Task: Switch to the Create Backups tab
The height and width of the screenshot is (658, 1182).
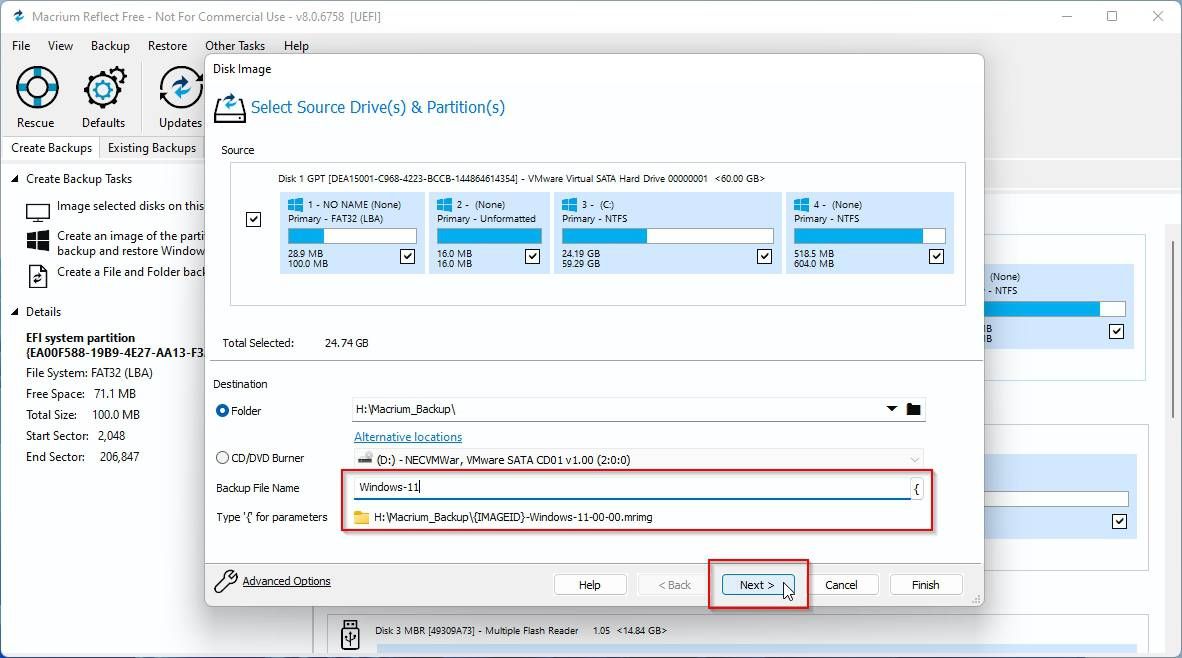Action: (51, 148)
